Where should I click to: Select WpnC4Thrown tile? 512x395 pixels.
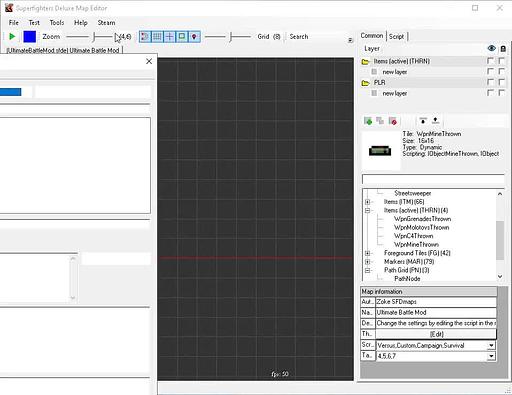click(413, 236)
